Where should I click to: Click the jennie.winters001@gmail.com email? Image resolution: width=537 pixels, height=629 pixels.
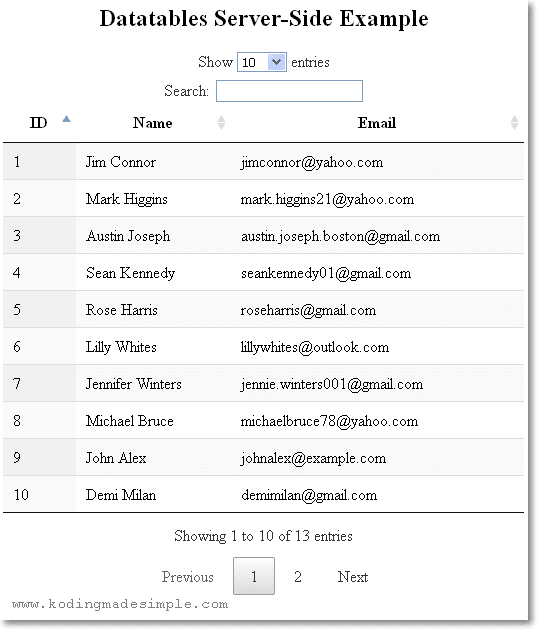coord(331,384)
